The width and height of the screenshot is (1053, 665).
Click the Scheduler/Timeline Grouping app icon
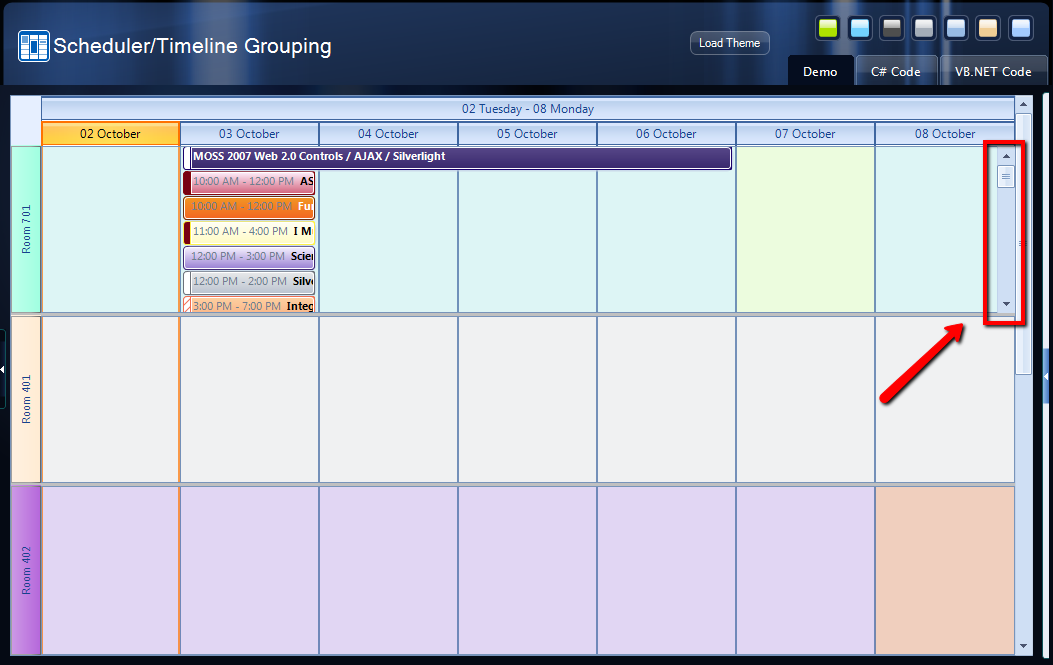coord(34,46)
